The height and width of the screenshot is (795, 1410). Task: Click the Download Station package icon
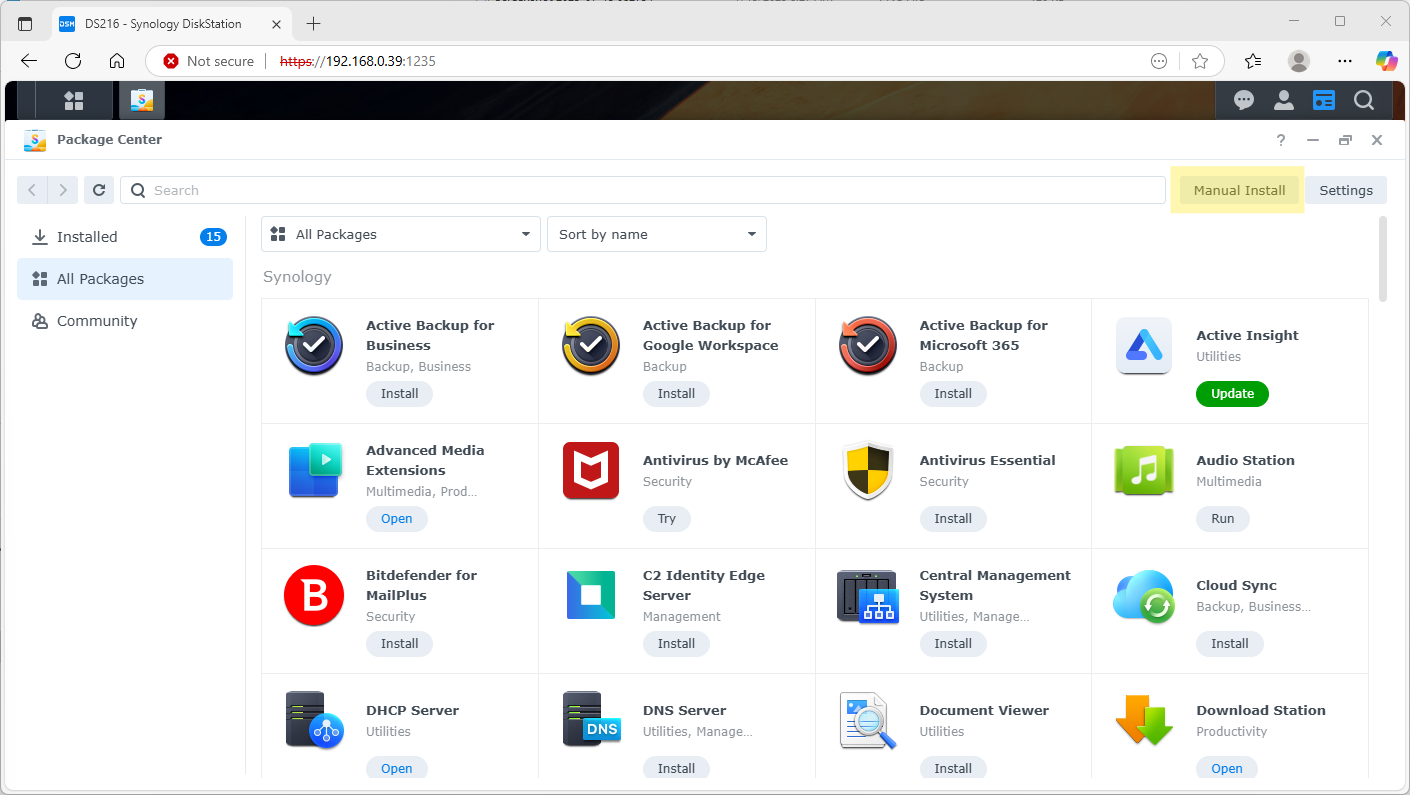click(1143, 720)
